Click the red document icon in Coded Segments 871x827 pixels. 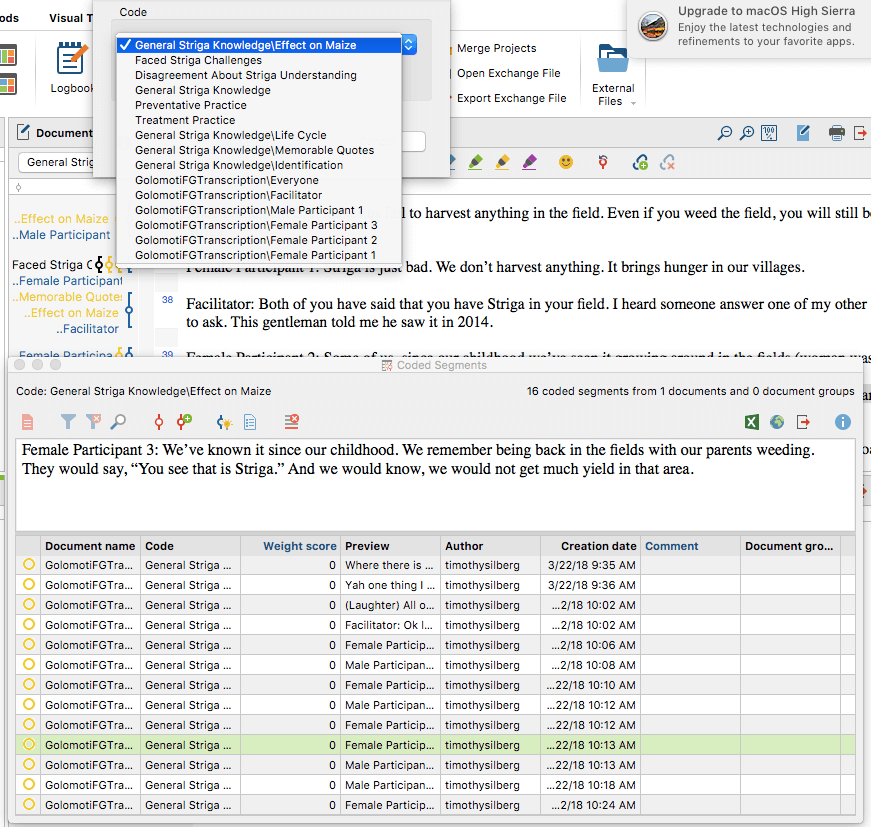click(x=27, y=422)
